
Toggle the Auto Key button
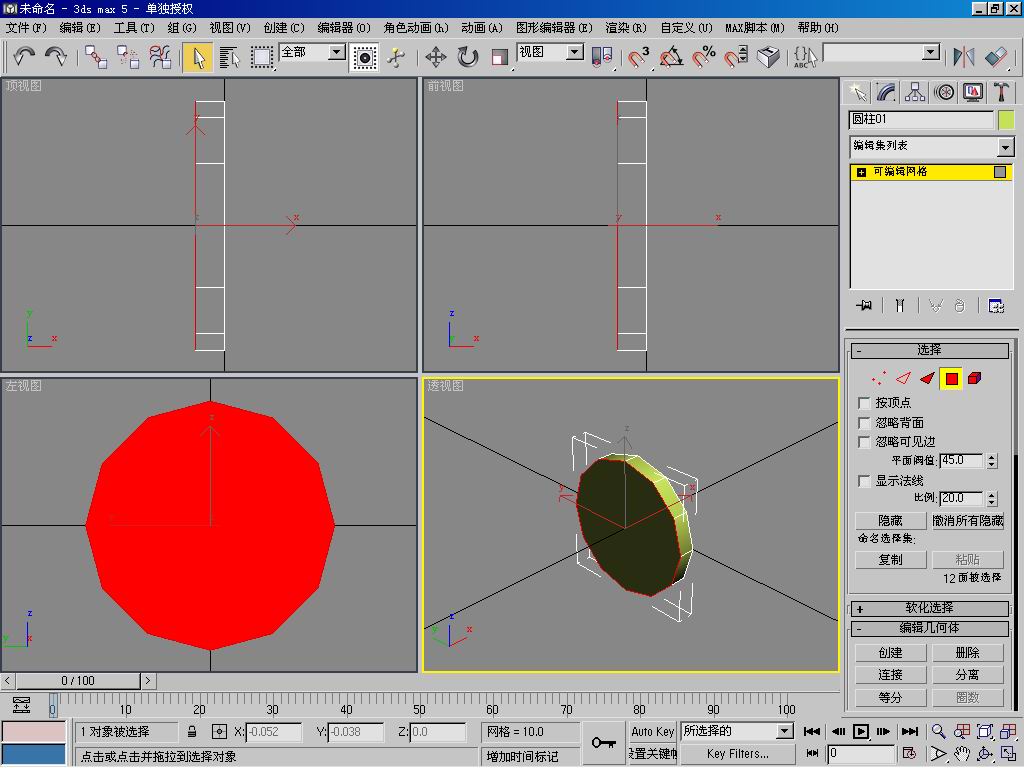coord(652,731)
